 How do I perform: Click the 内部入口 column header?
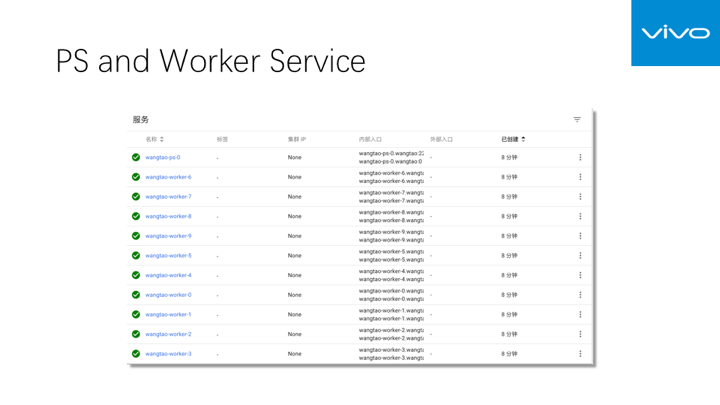point(370,139)
